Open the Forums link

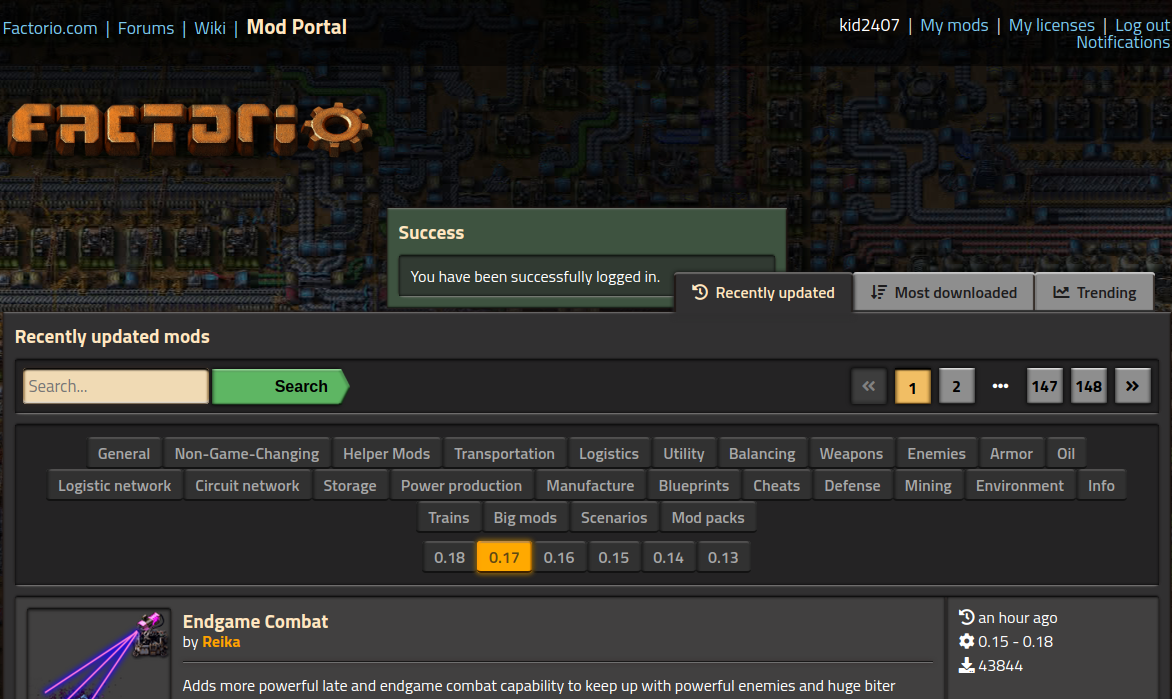pyautogui.click(x=146, y=28)
